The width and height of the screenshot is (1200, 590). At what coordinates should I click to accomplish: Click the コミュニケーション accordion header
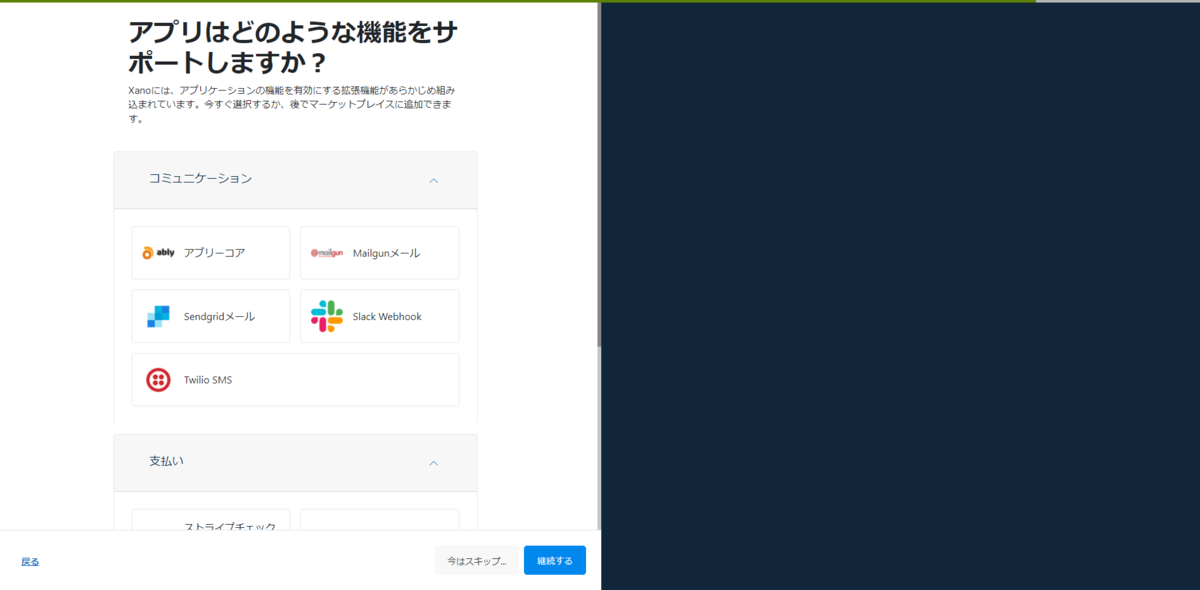coord(295,180)
